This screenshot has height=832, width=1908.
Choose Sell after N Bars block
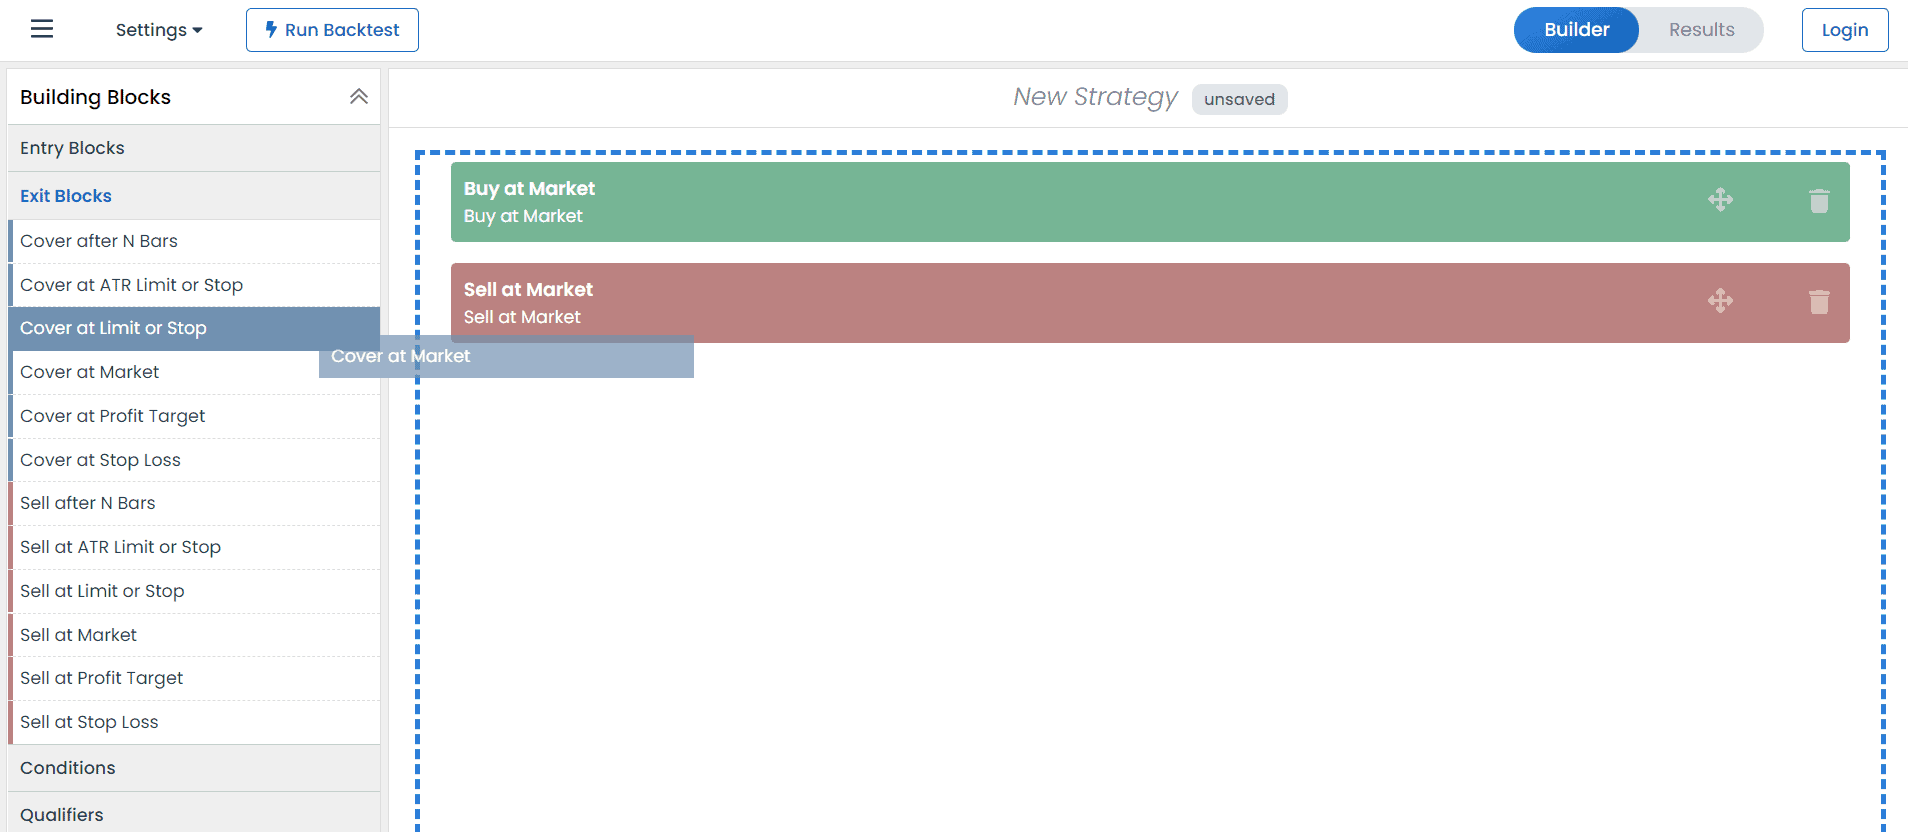click(88, 503)
